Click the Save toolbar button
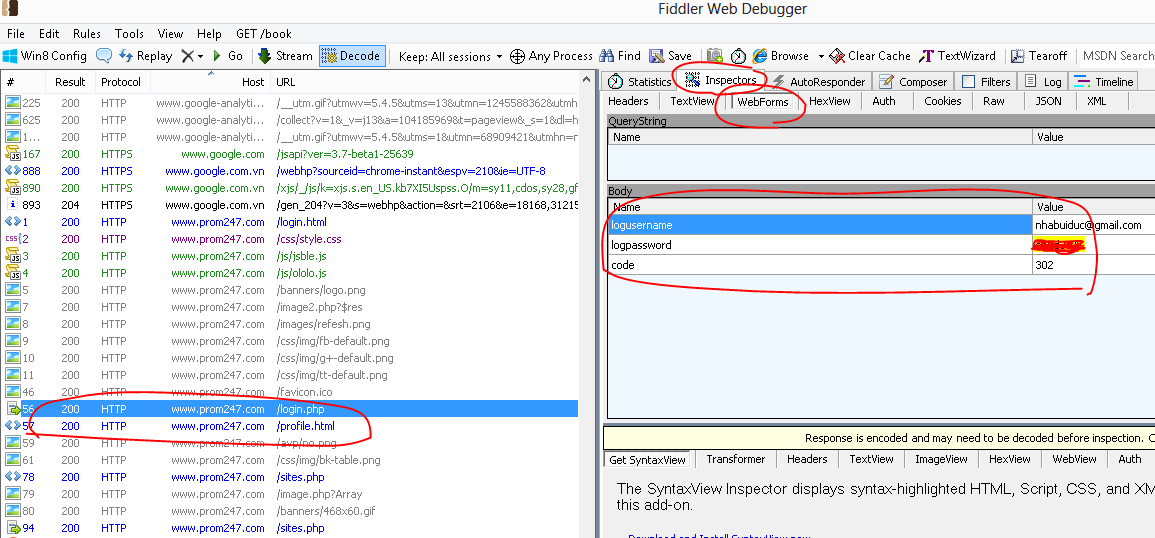 coord(670,56)
